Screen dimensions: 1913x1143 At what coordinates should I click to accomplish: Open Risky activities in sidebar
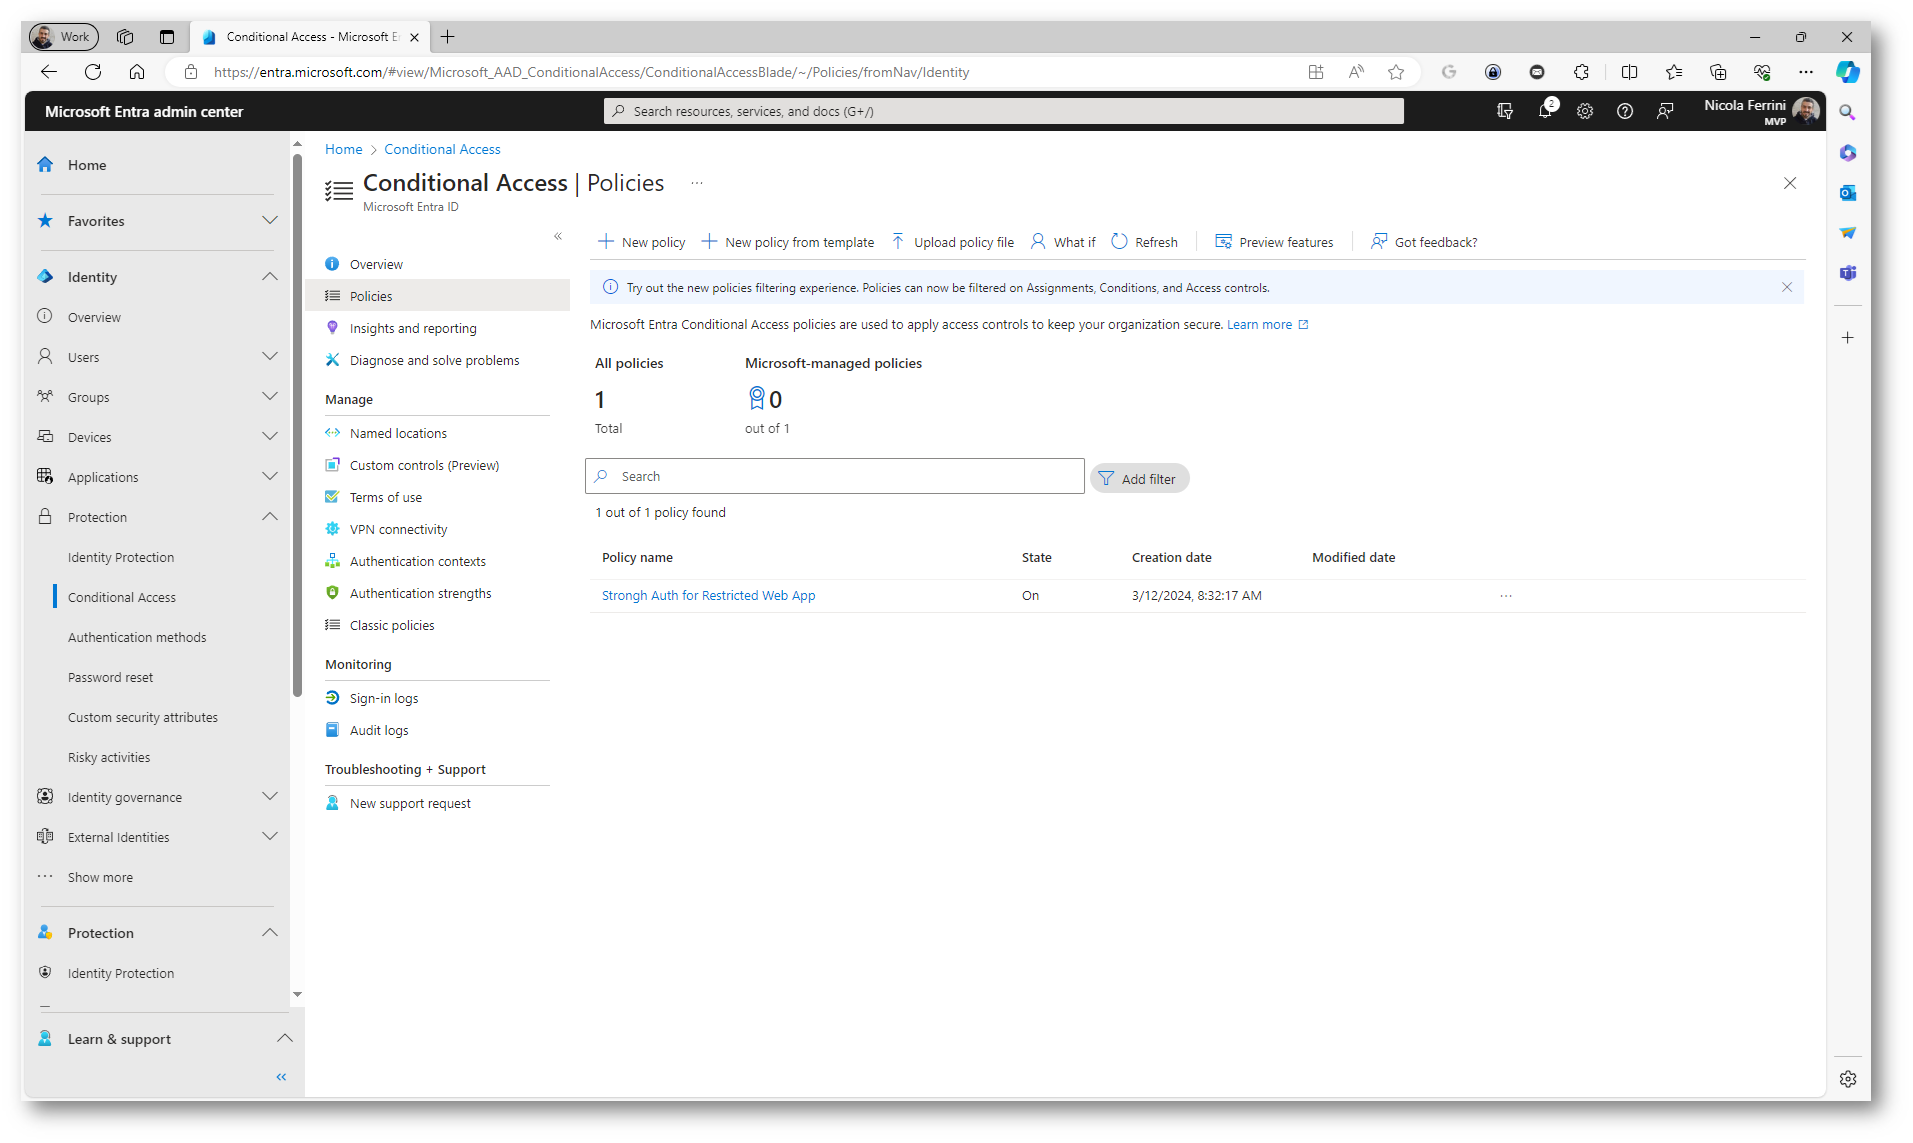click(x=109, y=758)
